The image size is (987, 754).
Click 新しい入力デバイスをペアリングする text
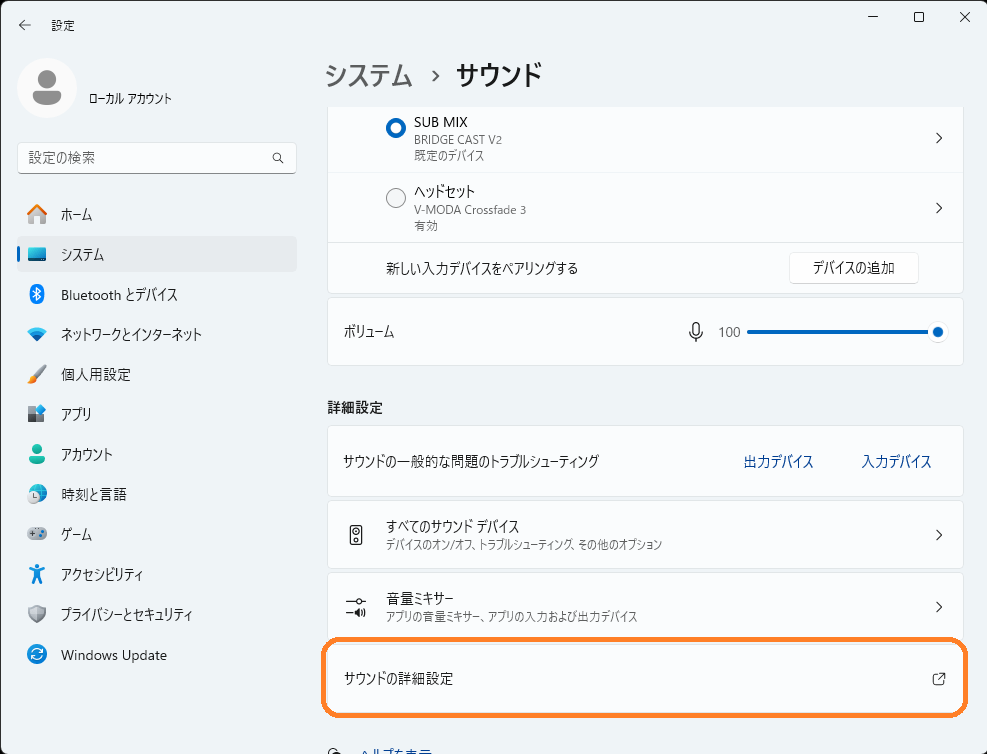482,269
